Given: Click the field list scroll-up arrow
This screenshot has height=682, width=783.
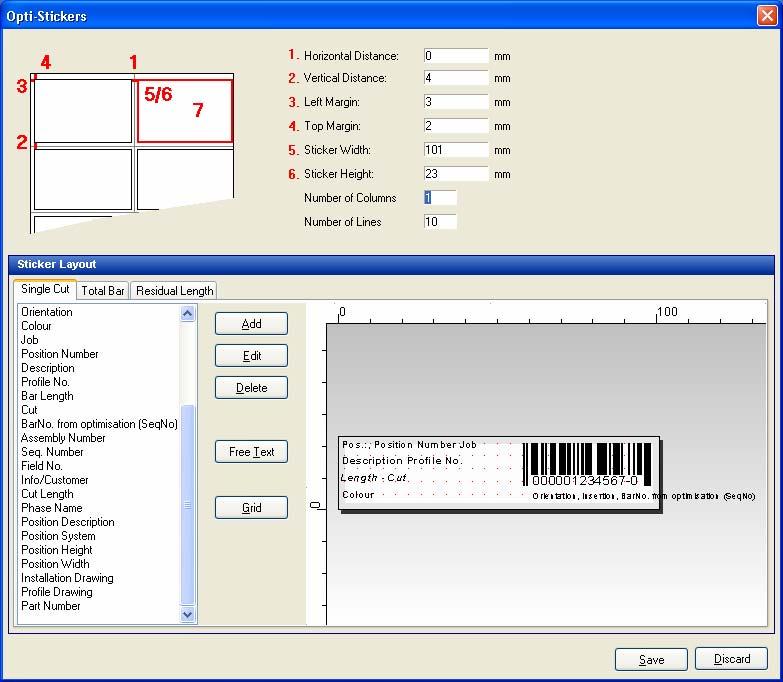Looking at the screenshot, I should tap(188, 314).
